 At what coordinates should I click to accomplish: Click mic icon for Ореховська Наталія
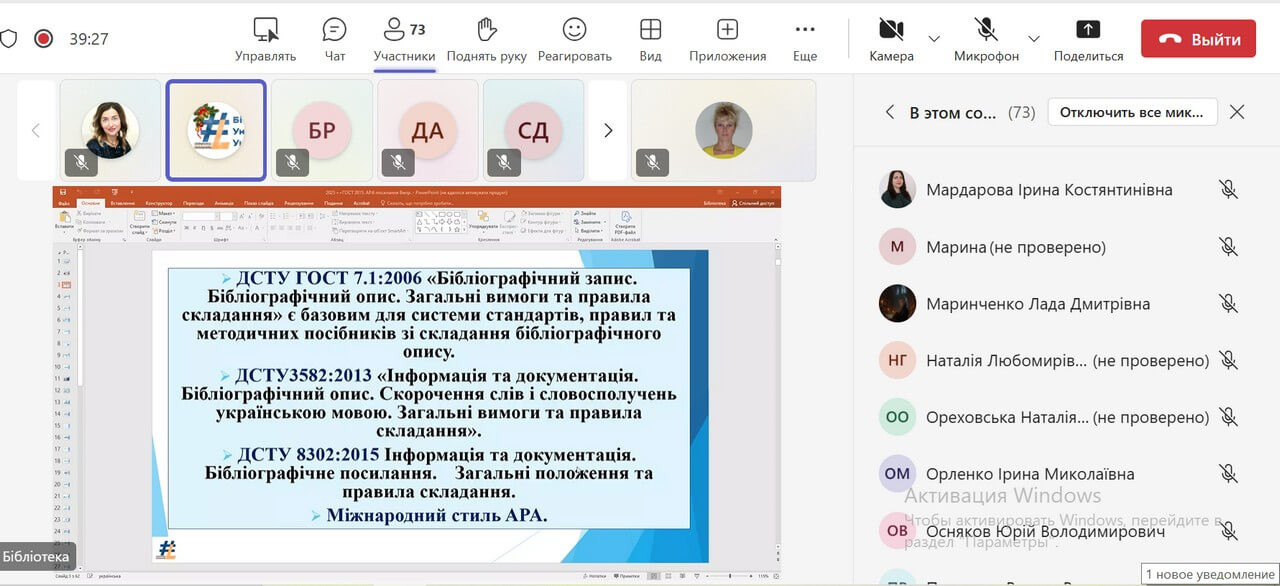[1228, 417]
